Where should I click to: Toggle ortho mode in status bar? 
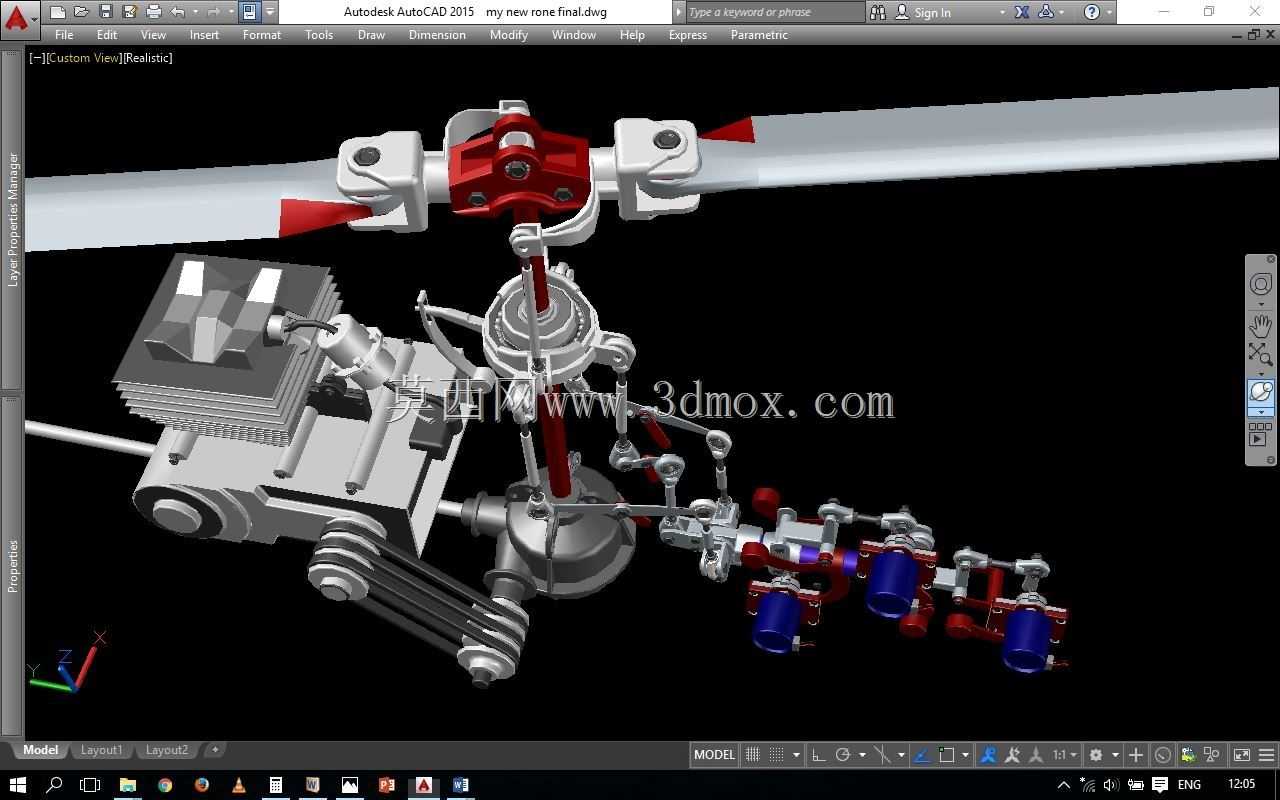818,755
